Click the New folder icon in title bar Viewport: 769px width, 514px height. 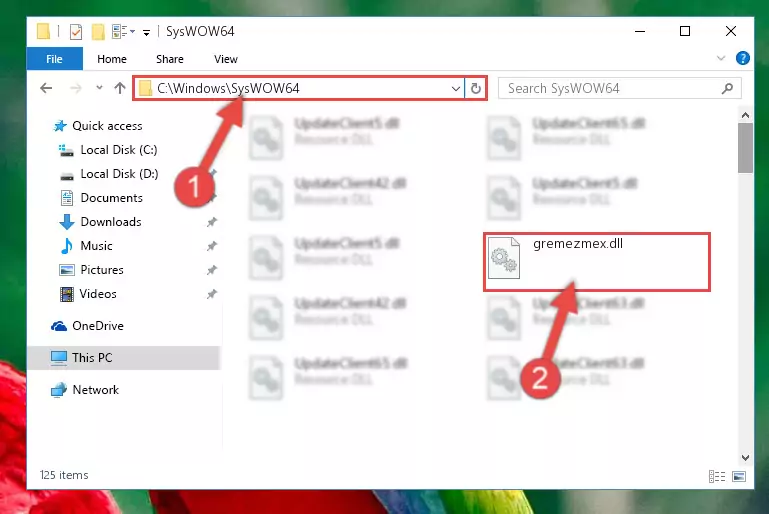tap(98, 32)
